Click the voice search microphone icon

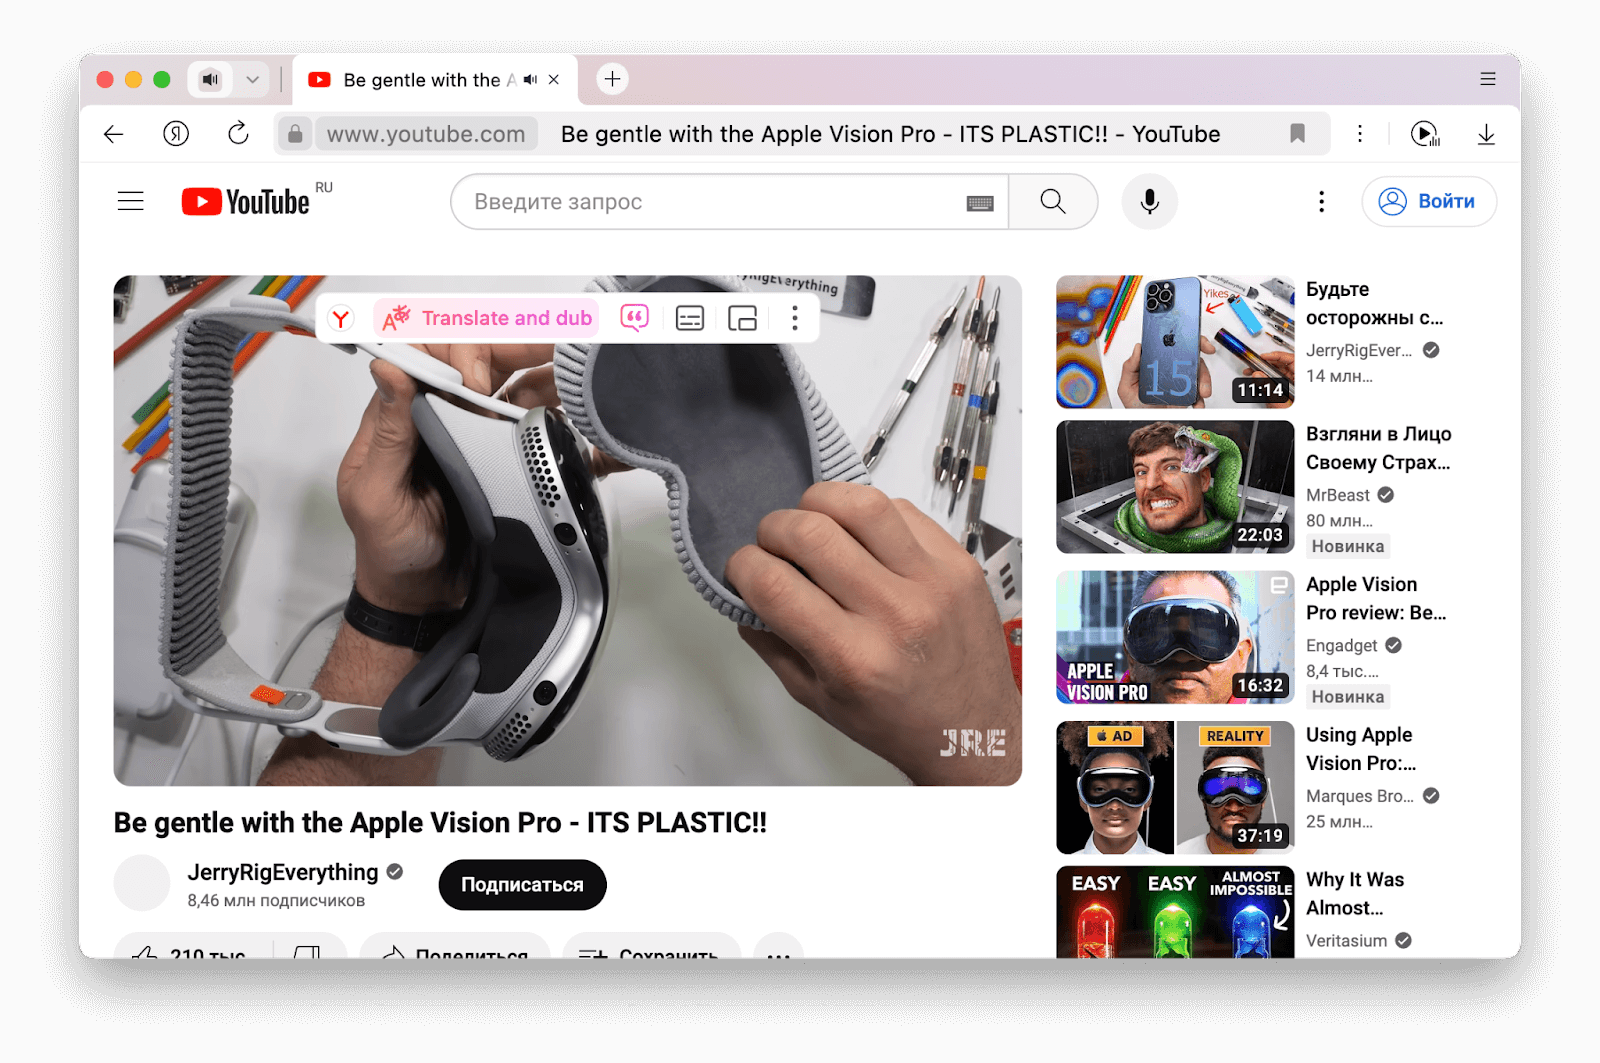(x=1149, y=201)
